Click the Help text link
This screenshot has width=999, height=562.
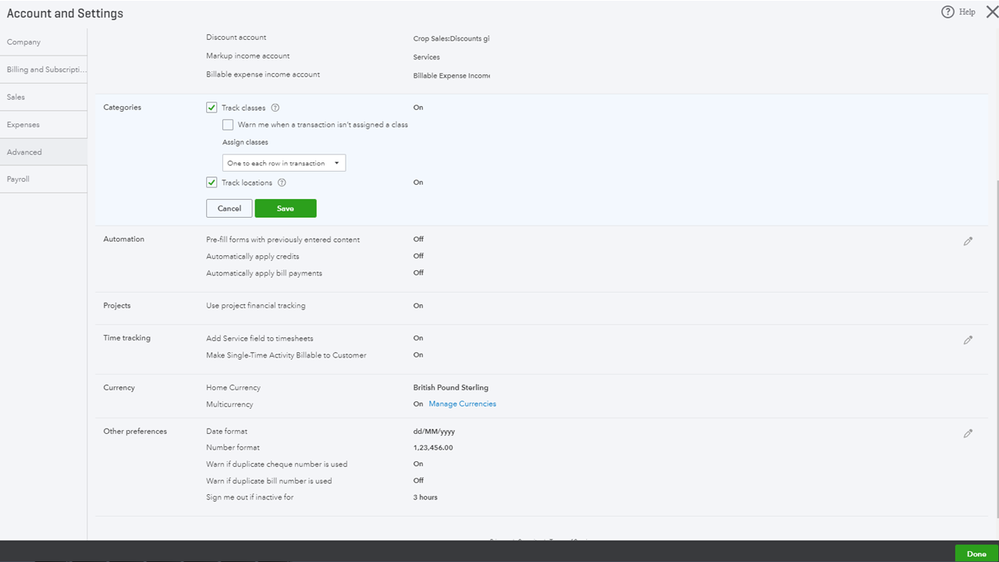tap(967, 12)
